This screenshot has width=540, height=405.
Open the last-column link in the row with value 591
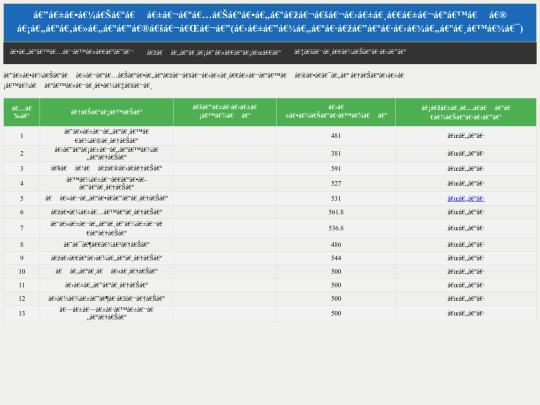tap(466, 168)
